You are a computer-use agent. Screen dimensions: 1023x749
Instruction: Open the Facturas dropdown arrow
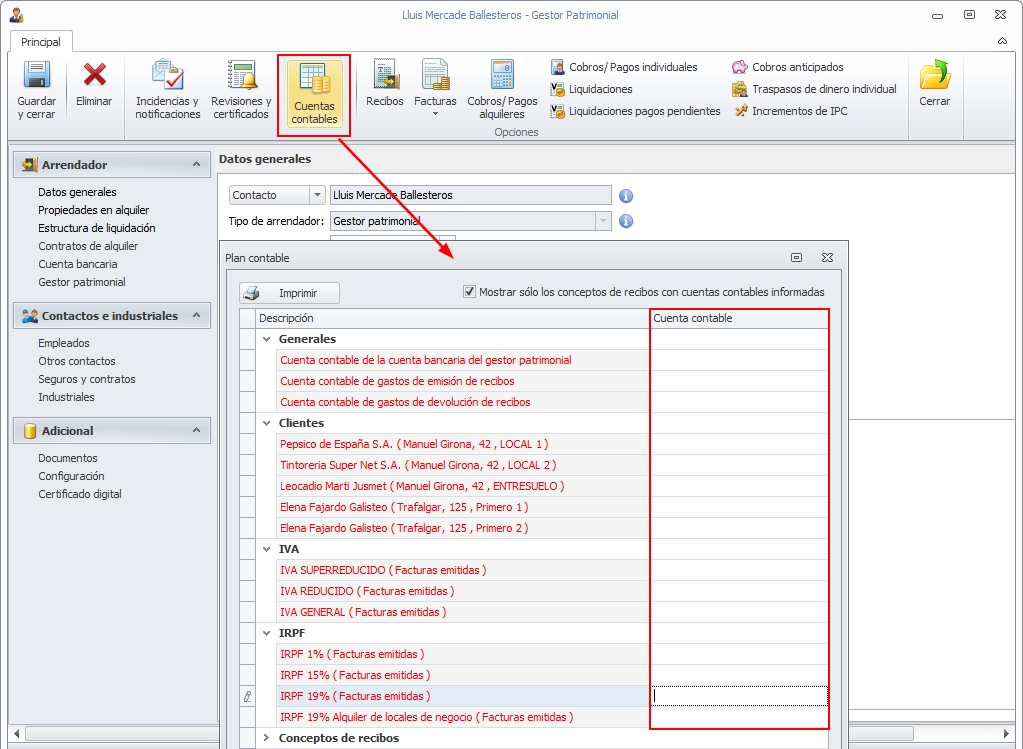coord(435,114)
